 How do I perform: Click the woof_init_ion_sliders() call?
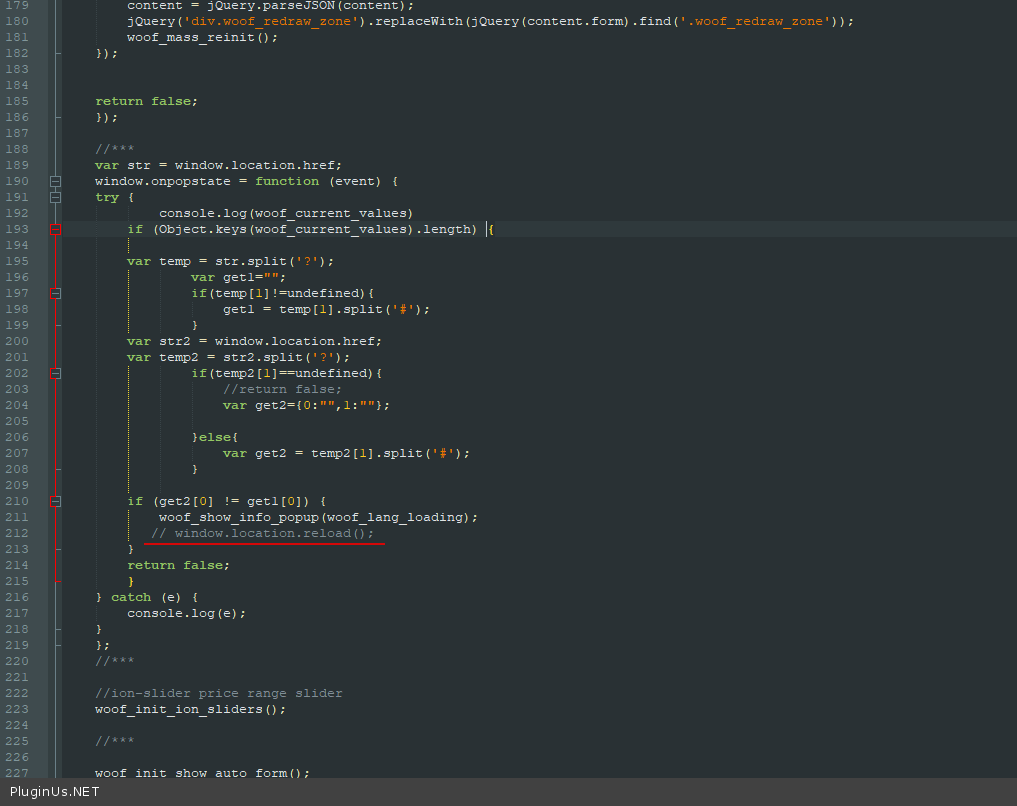190,709
